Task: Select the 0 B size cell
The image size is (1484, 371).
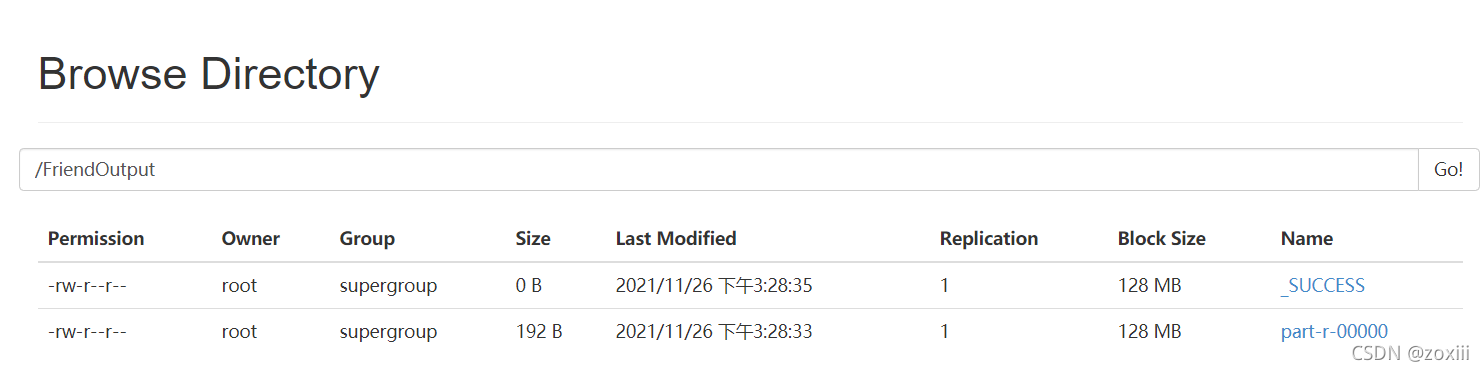Action: 529,286
